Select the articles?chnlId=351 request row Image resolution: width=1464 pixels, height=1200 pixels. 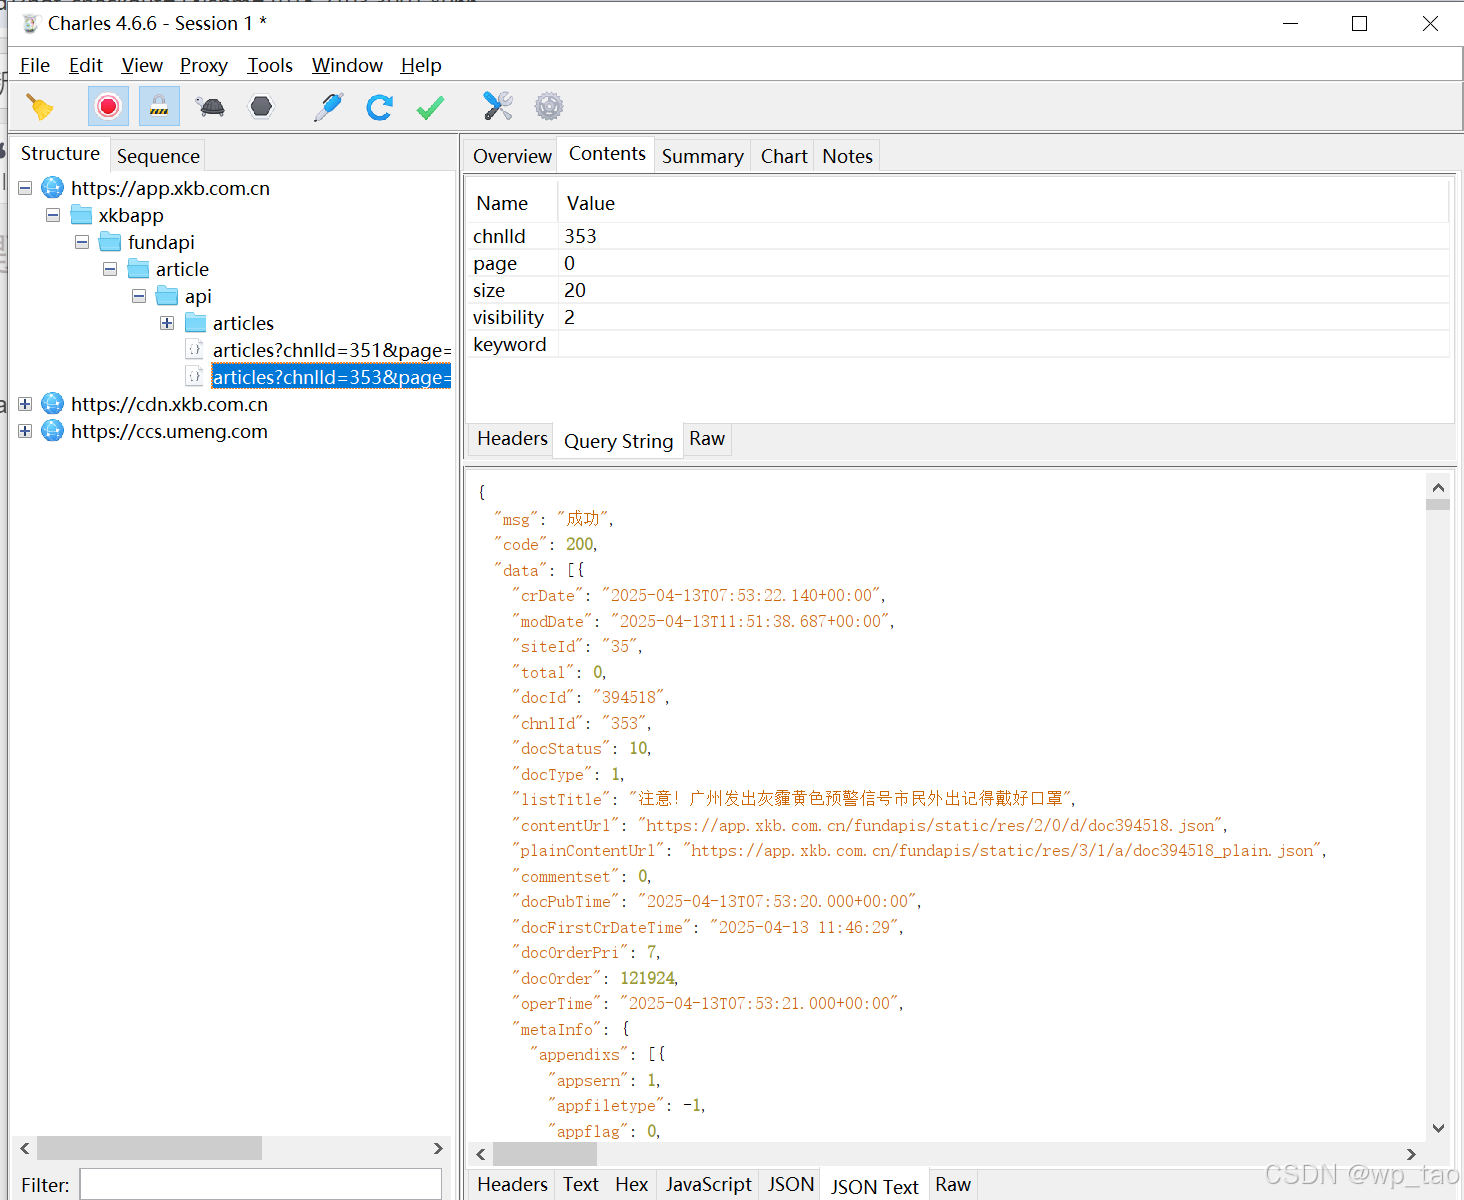(x=331, y=350)
